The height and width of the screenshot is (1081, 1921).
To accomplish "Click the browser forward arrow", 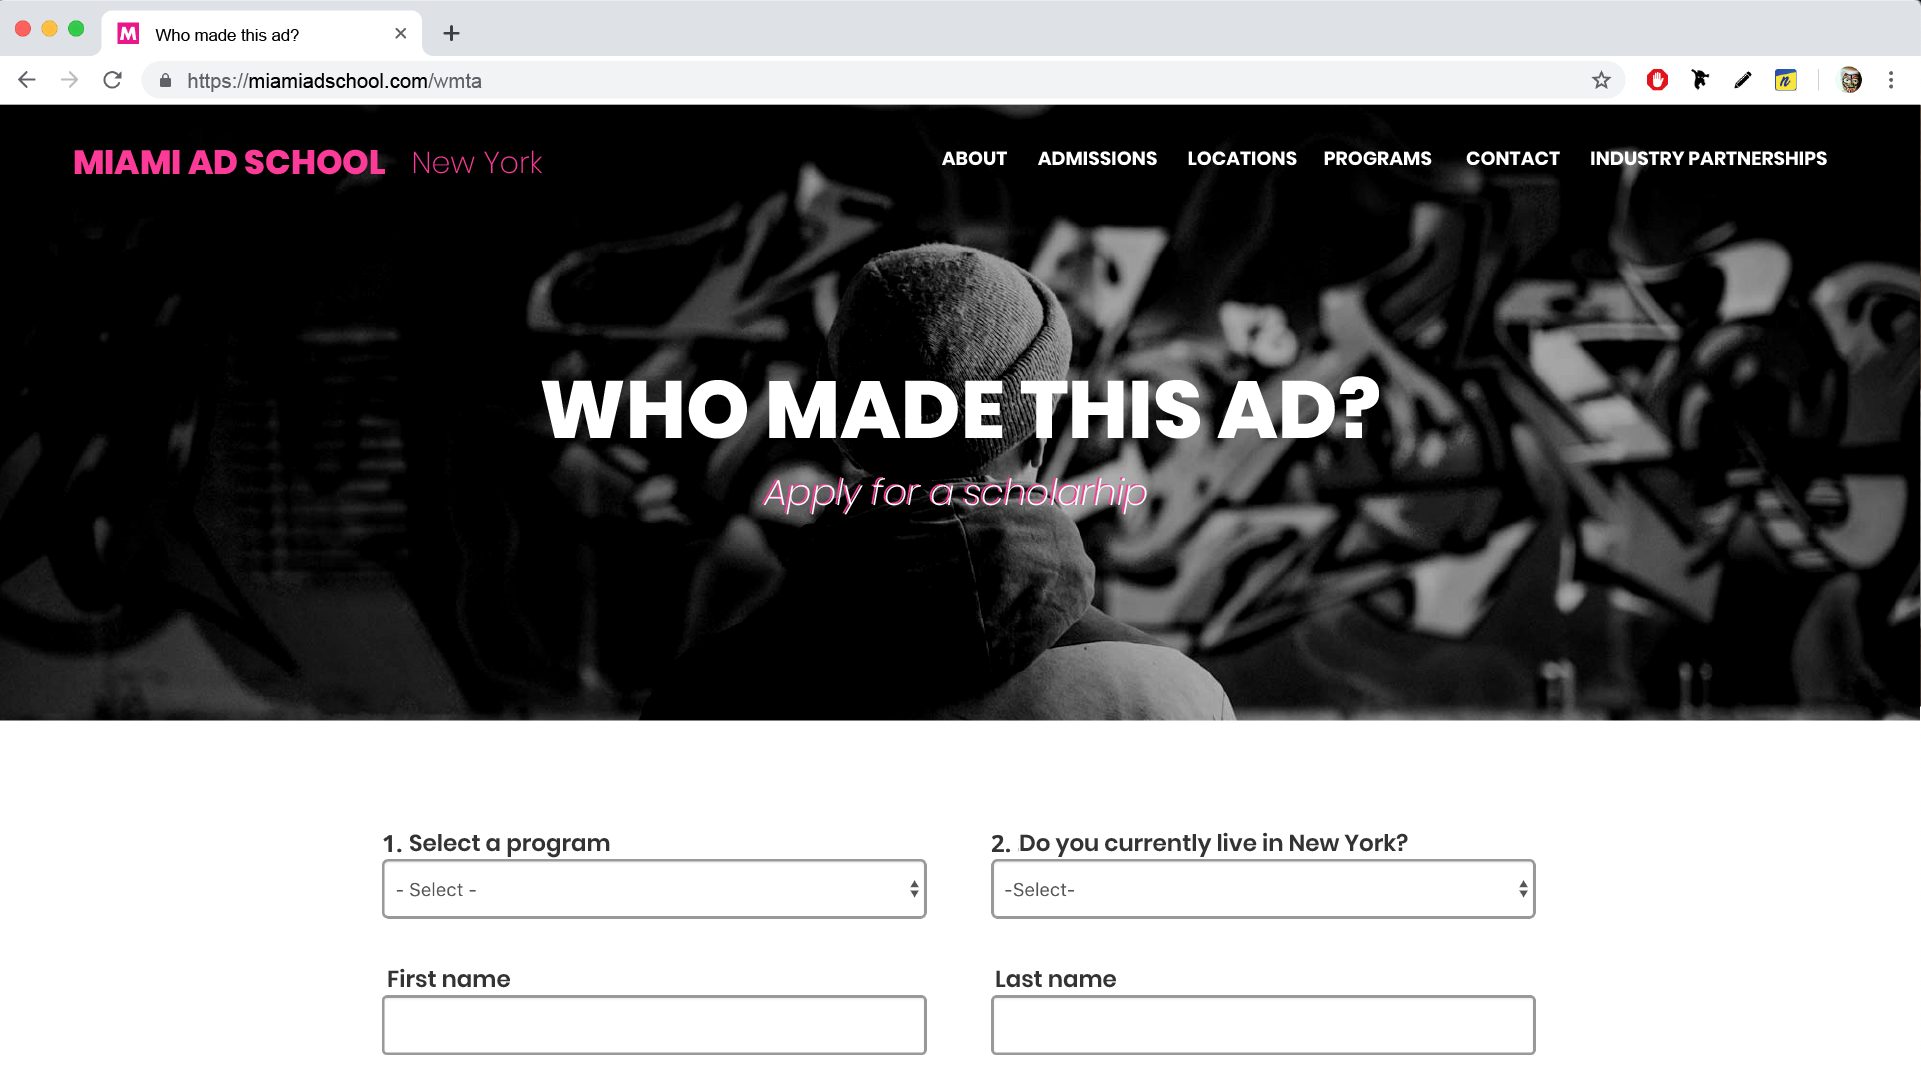I will [x=69, y=80].
